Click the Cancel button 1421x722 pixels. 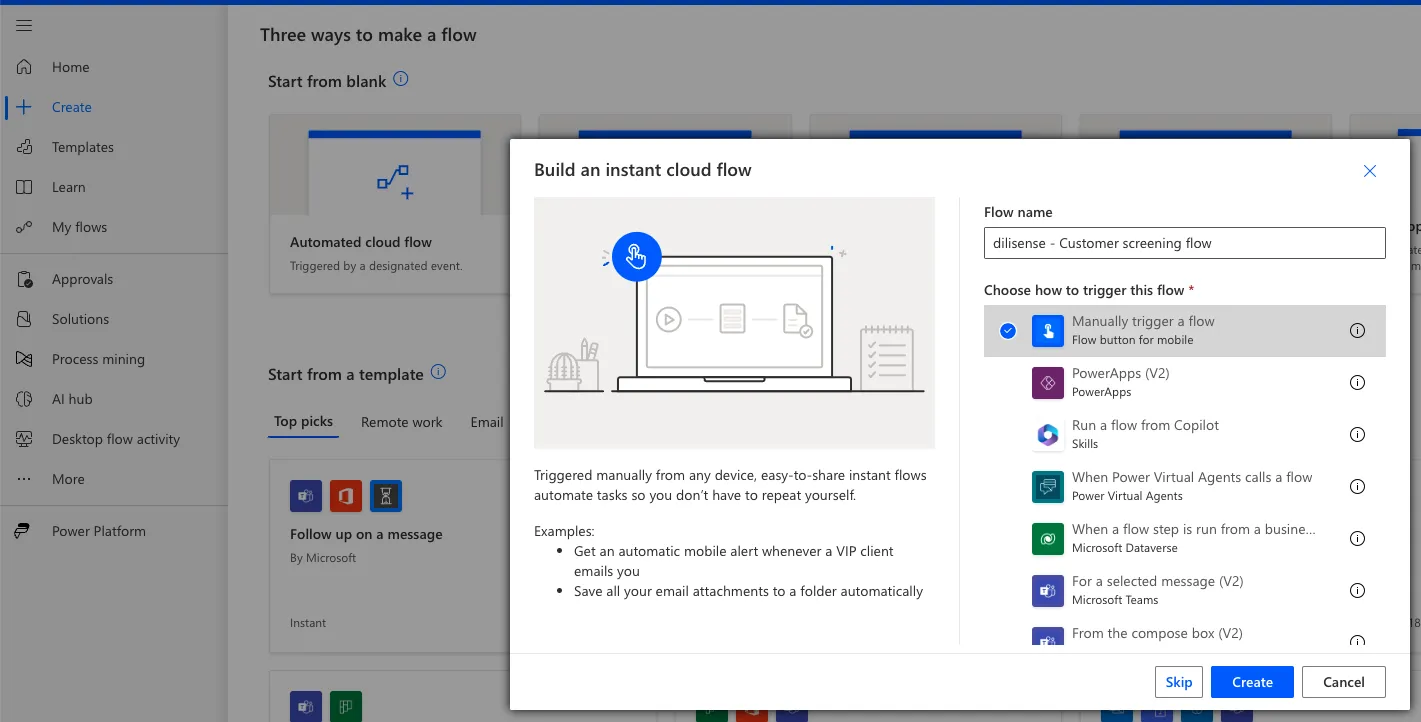pyautogui.click(x=1343, y=682)
